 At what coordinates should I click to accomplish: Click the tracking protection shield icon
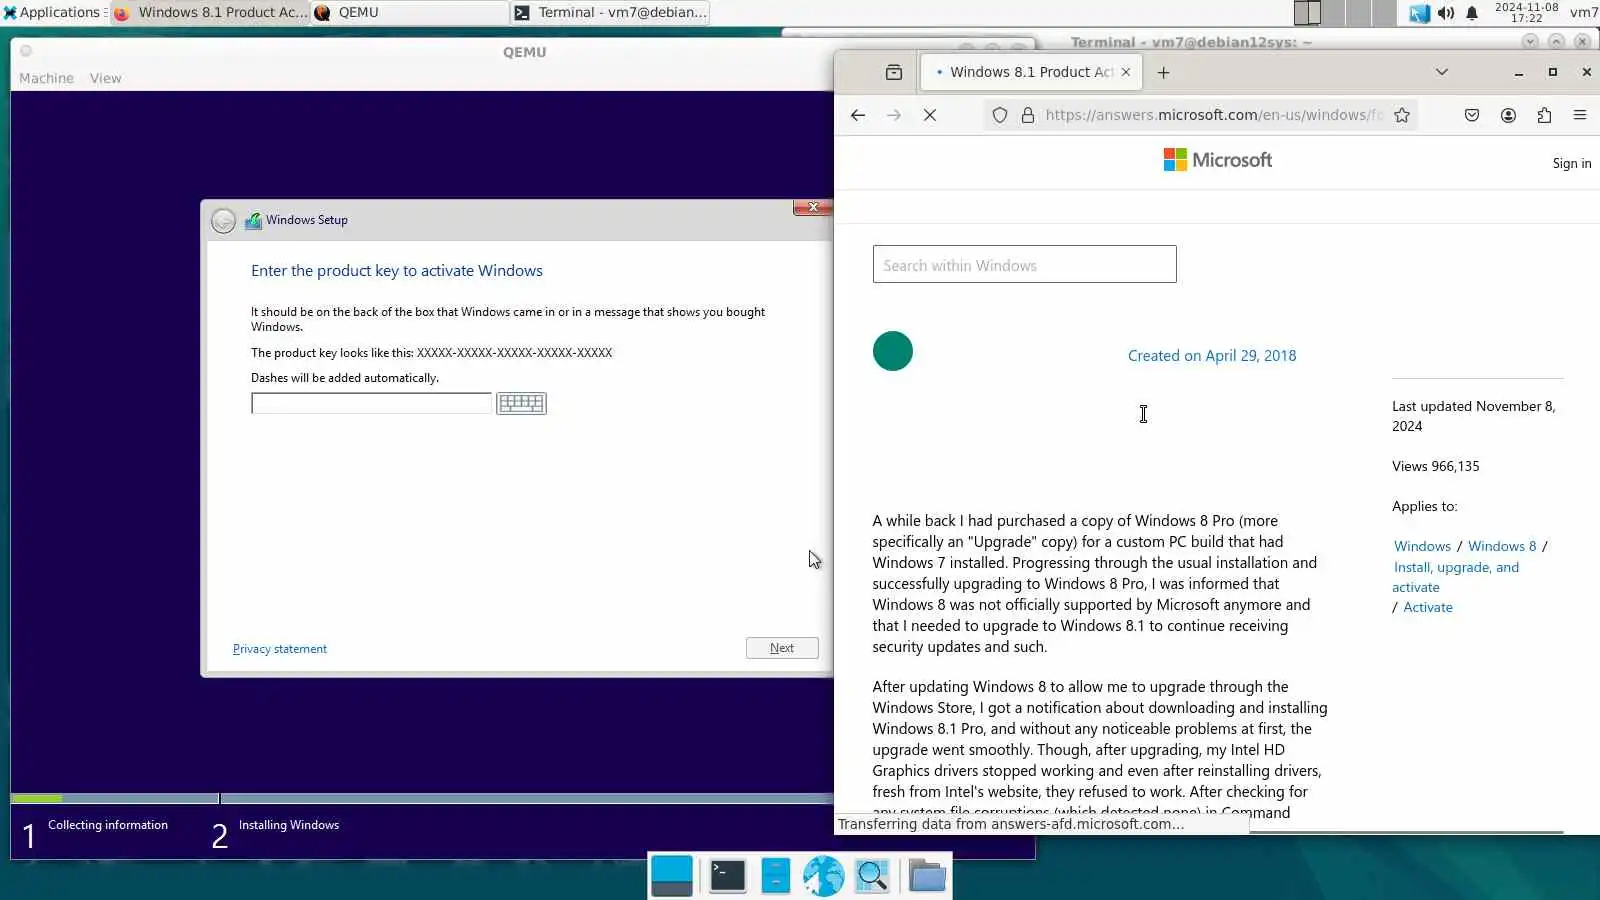pyautogui.click(x=1000, y=115)
